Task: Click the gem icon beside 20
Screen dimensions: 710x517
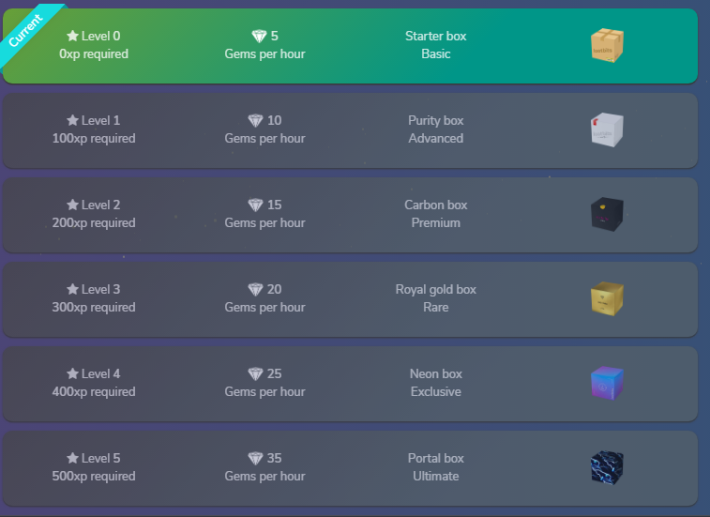Action: [255, 289]
